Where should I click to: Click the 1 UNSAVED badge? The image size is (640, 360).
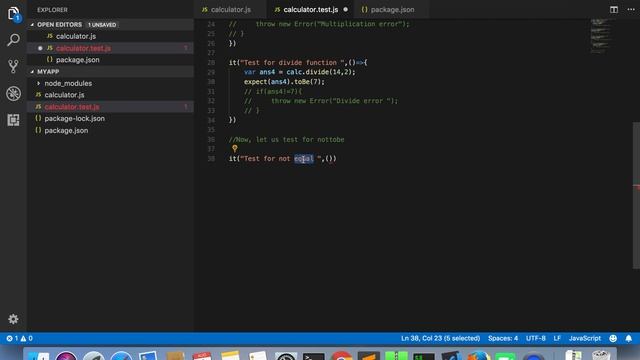[x=102, y=25]
